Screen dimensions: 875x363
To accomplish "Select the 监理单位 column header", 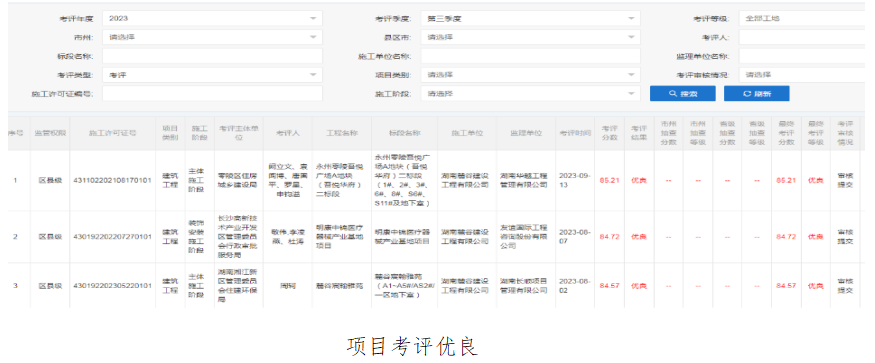I will click(526, 133).
